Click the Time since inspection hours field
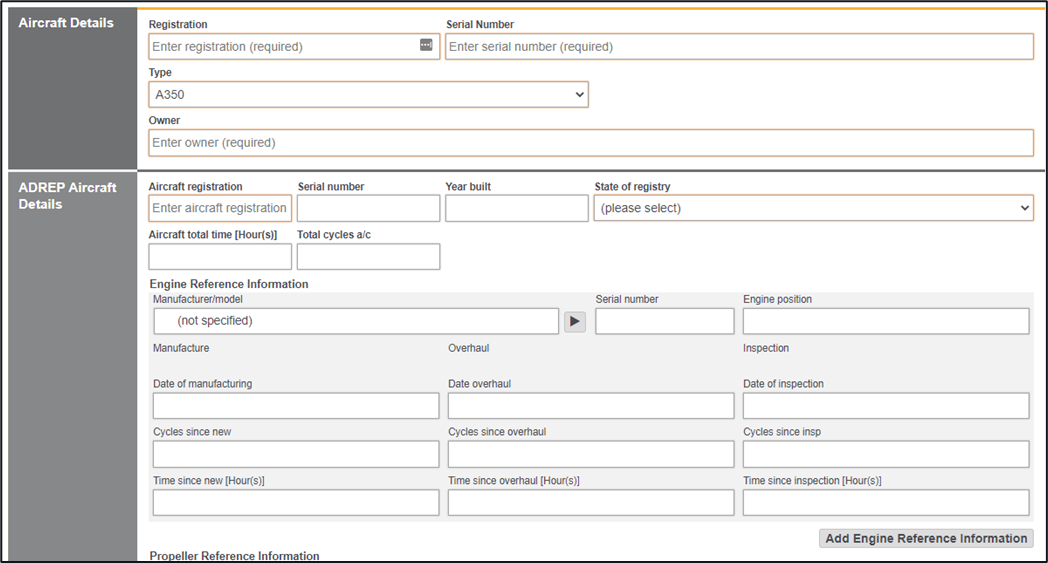The width and height of the screenshot is (1048, 563). click(x=885, y=502)
